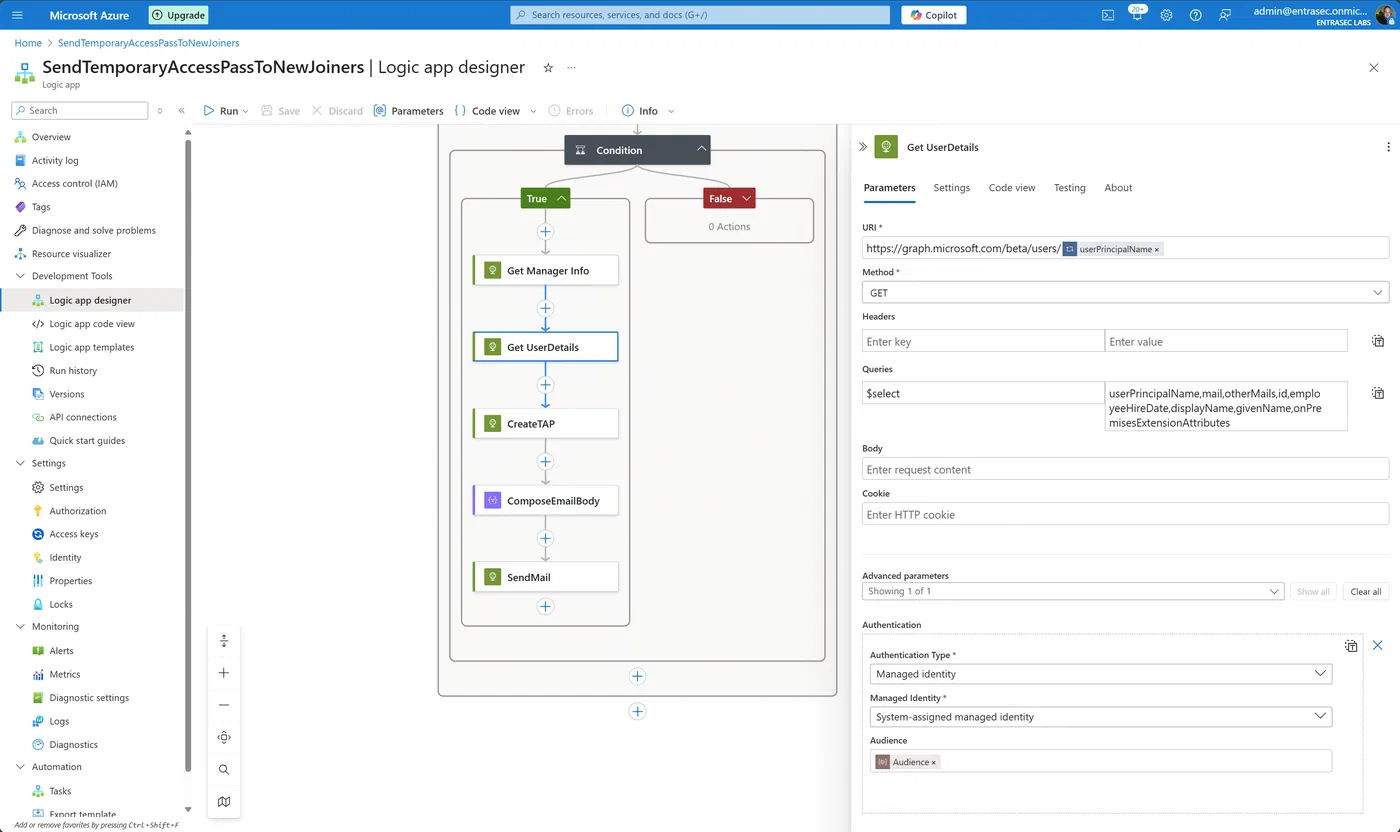Switch to the Settings tab
This screenshot has height=832, width=1400.
click(x=951, y=188)
